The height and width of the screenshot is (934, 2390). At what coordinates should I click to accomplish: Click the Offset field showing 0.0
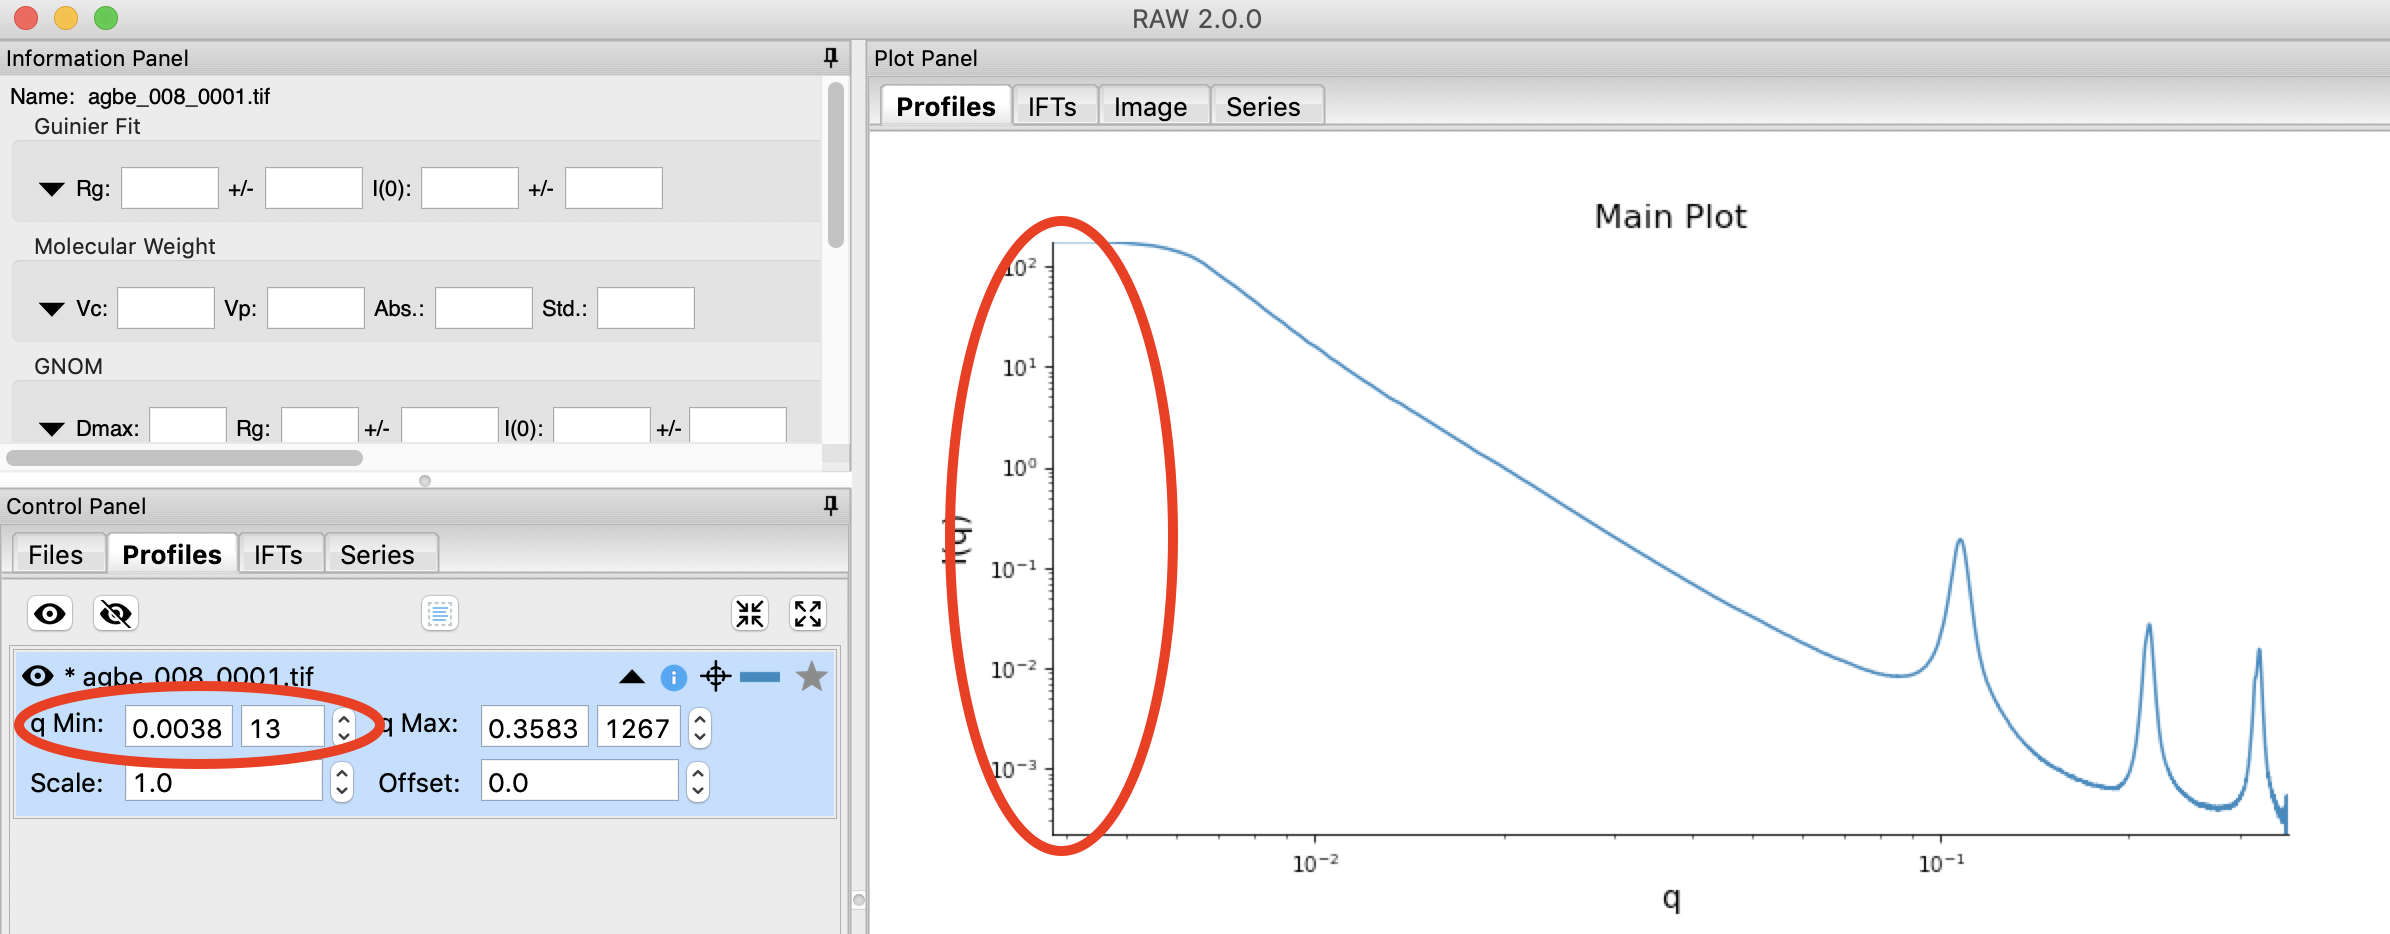pos(579,781)
